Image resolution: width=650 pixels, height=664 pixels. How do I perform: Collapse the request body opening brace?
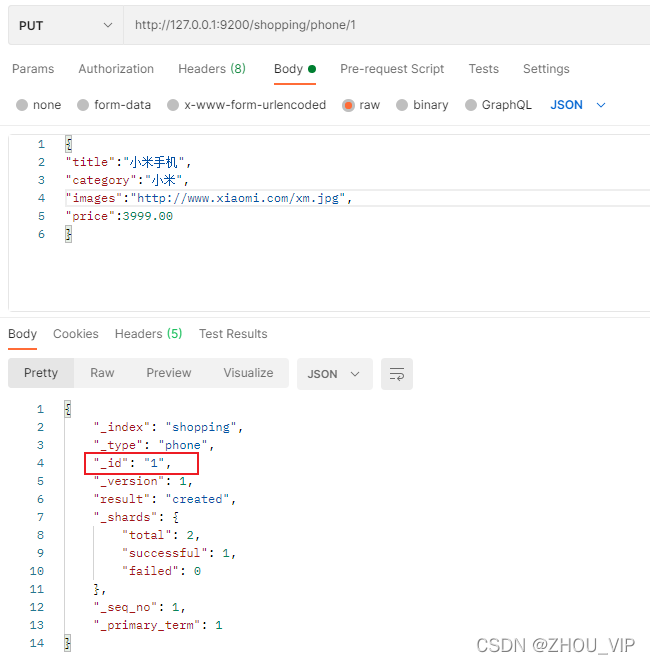coord(69,144)
